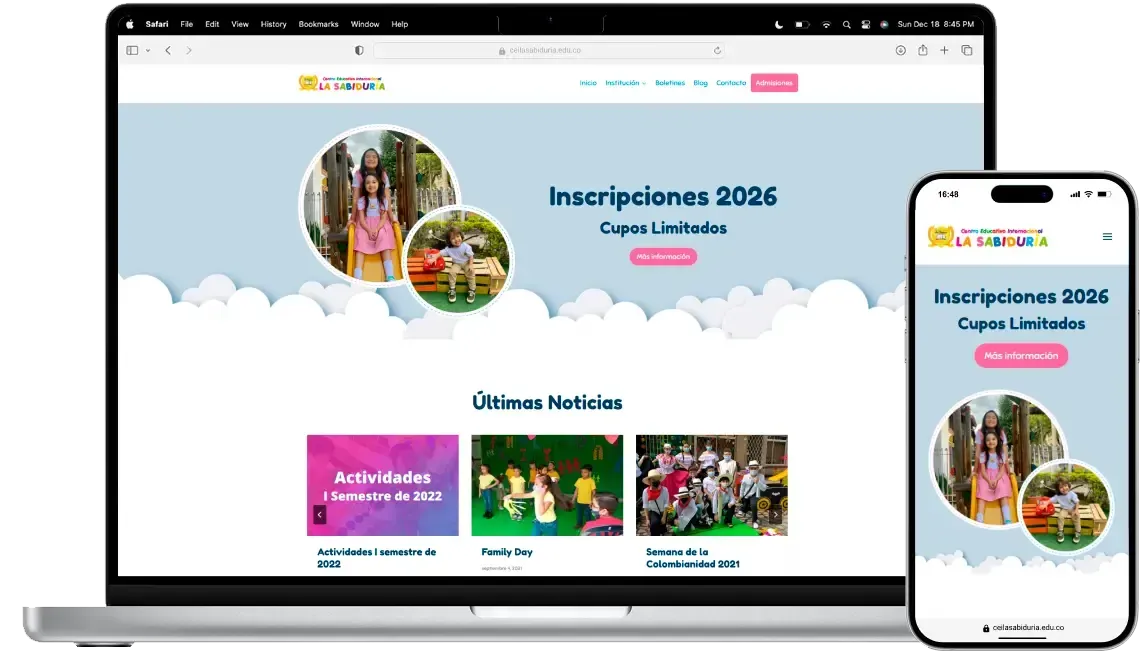This screenshot has height=651, width=1140.
Task: Open the Blog page
Action: pyautogui.click(x=700, y=83)
